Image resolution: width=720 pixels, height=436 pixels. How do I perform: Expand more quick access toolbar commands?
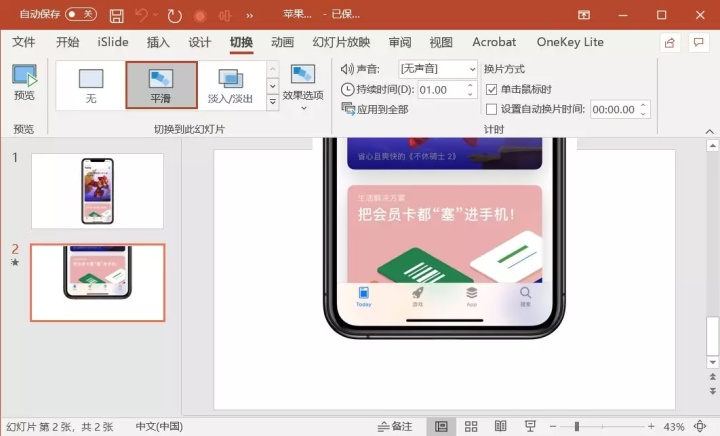[249, 16]
